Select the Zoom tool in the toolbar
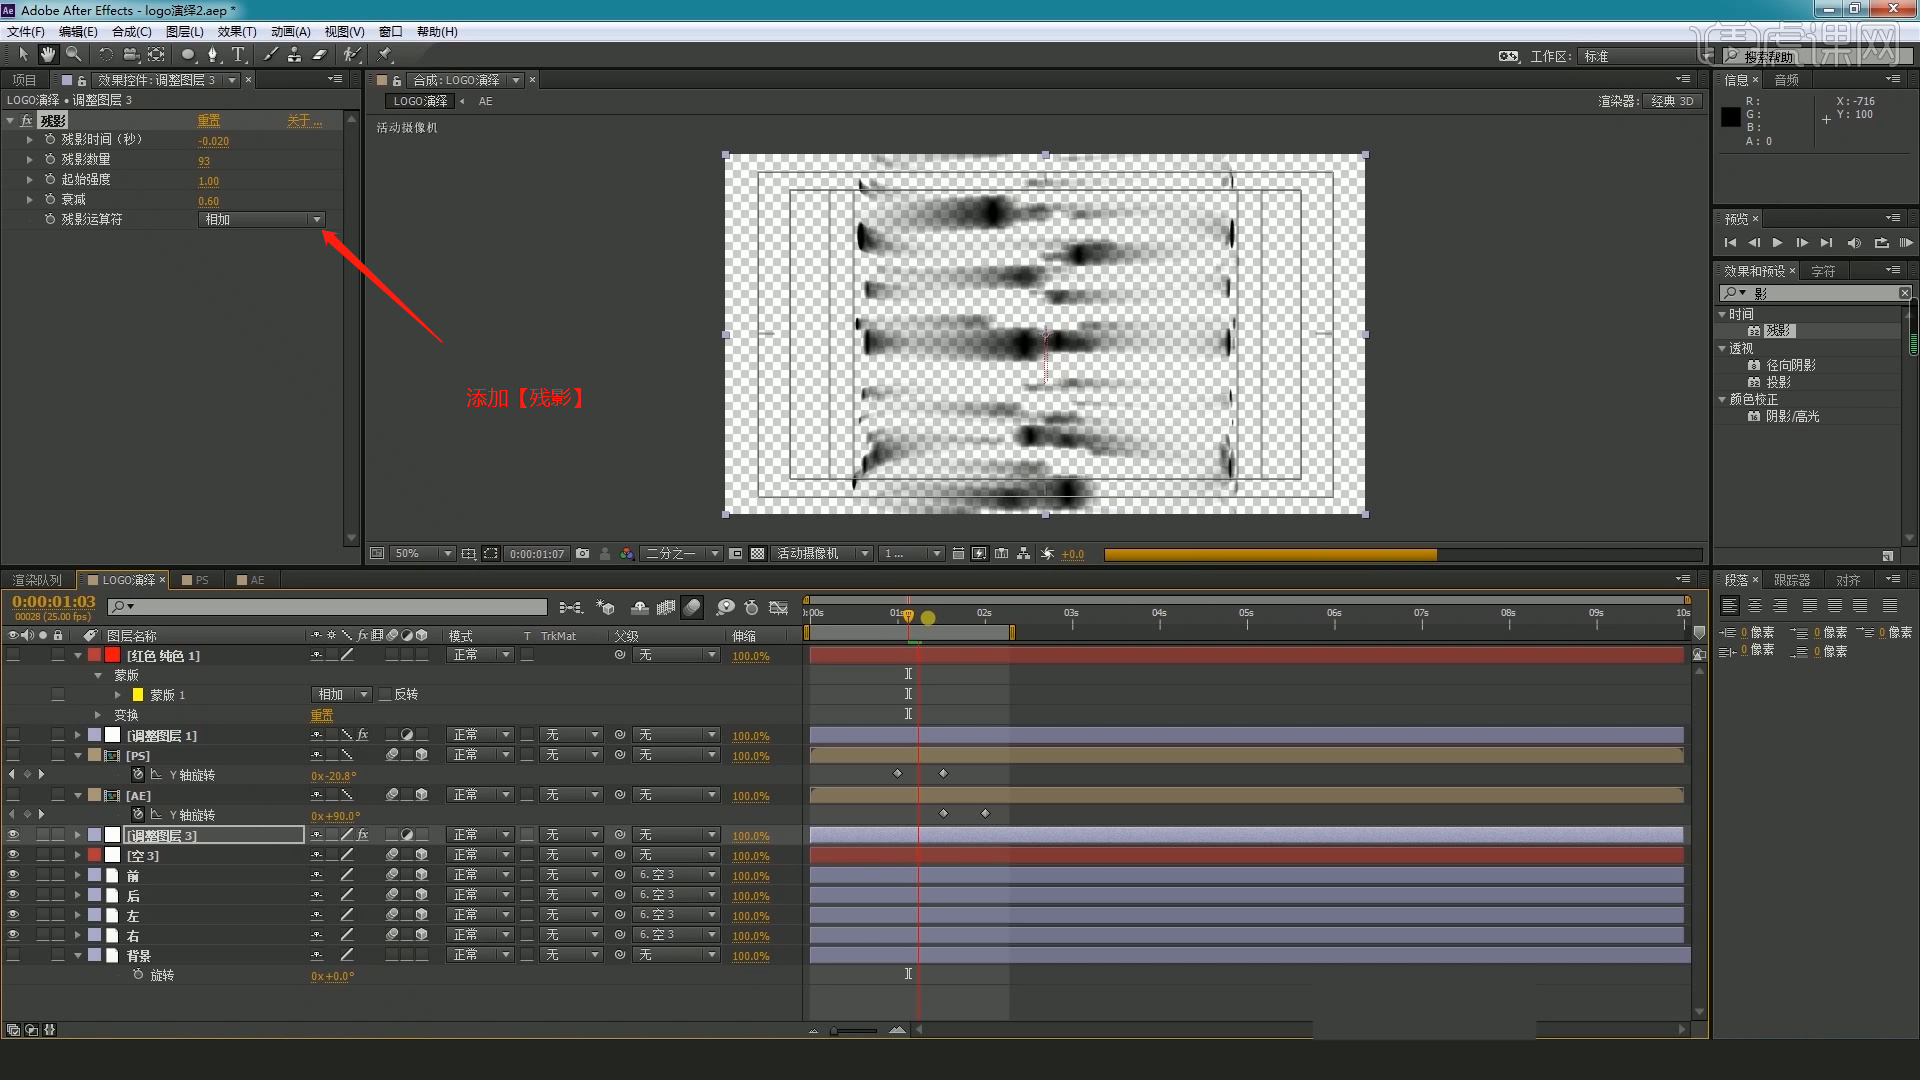This screenshot has height=1080, width=1920. coord(73,55)
